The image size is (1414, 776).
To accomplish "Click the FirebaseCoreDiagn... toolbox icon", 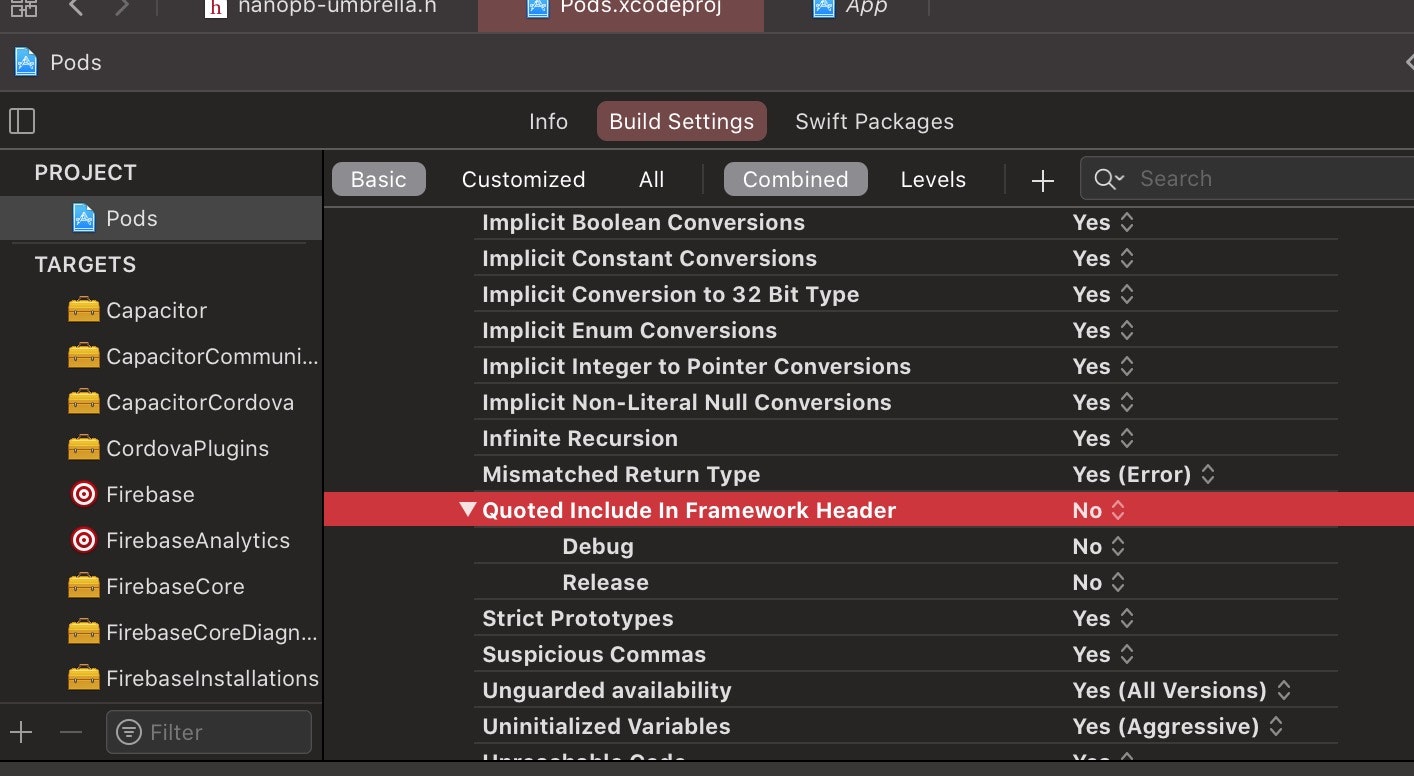I will click(84, 632).
